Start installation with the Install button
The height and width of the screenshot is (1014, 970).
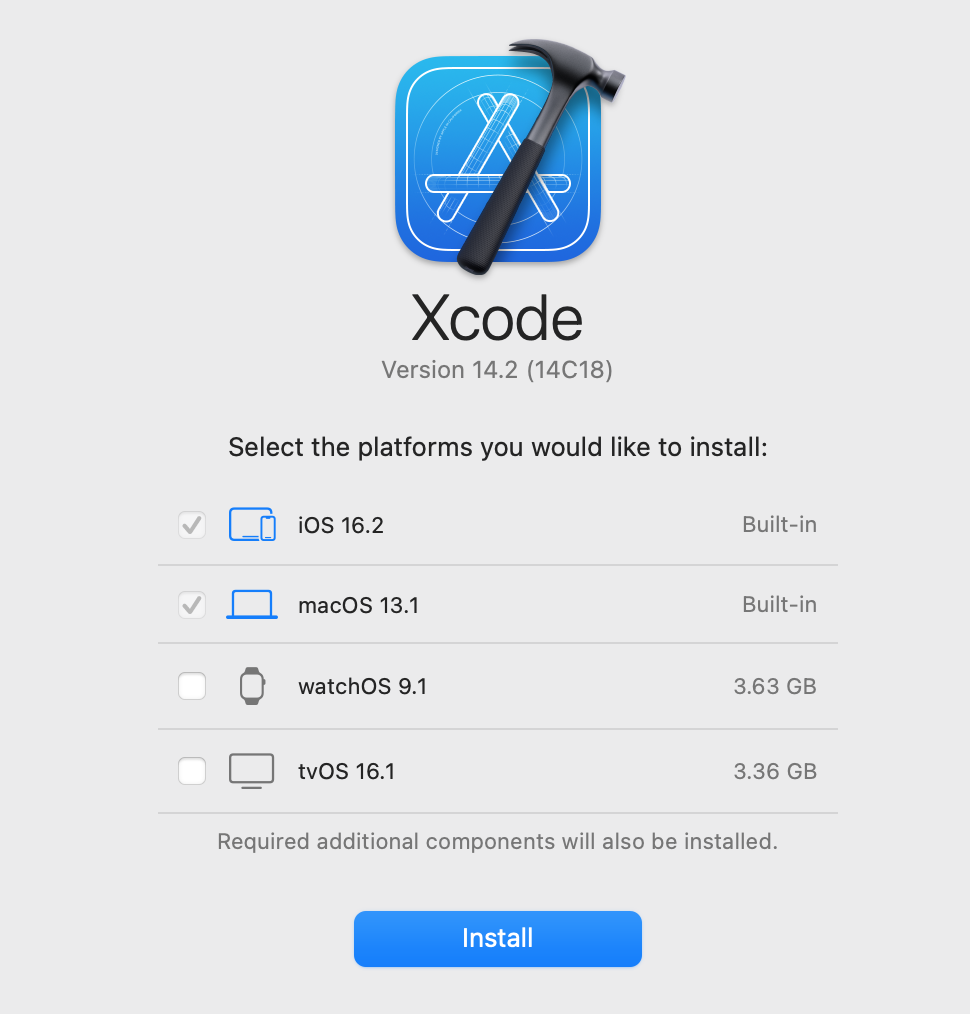[497, 938]
